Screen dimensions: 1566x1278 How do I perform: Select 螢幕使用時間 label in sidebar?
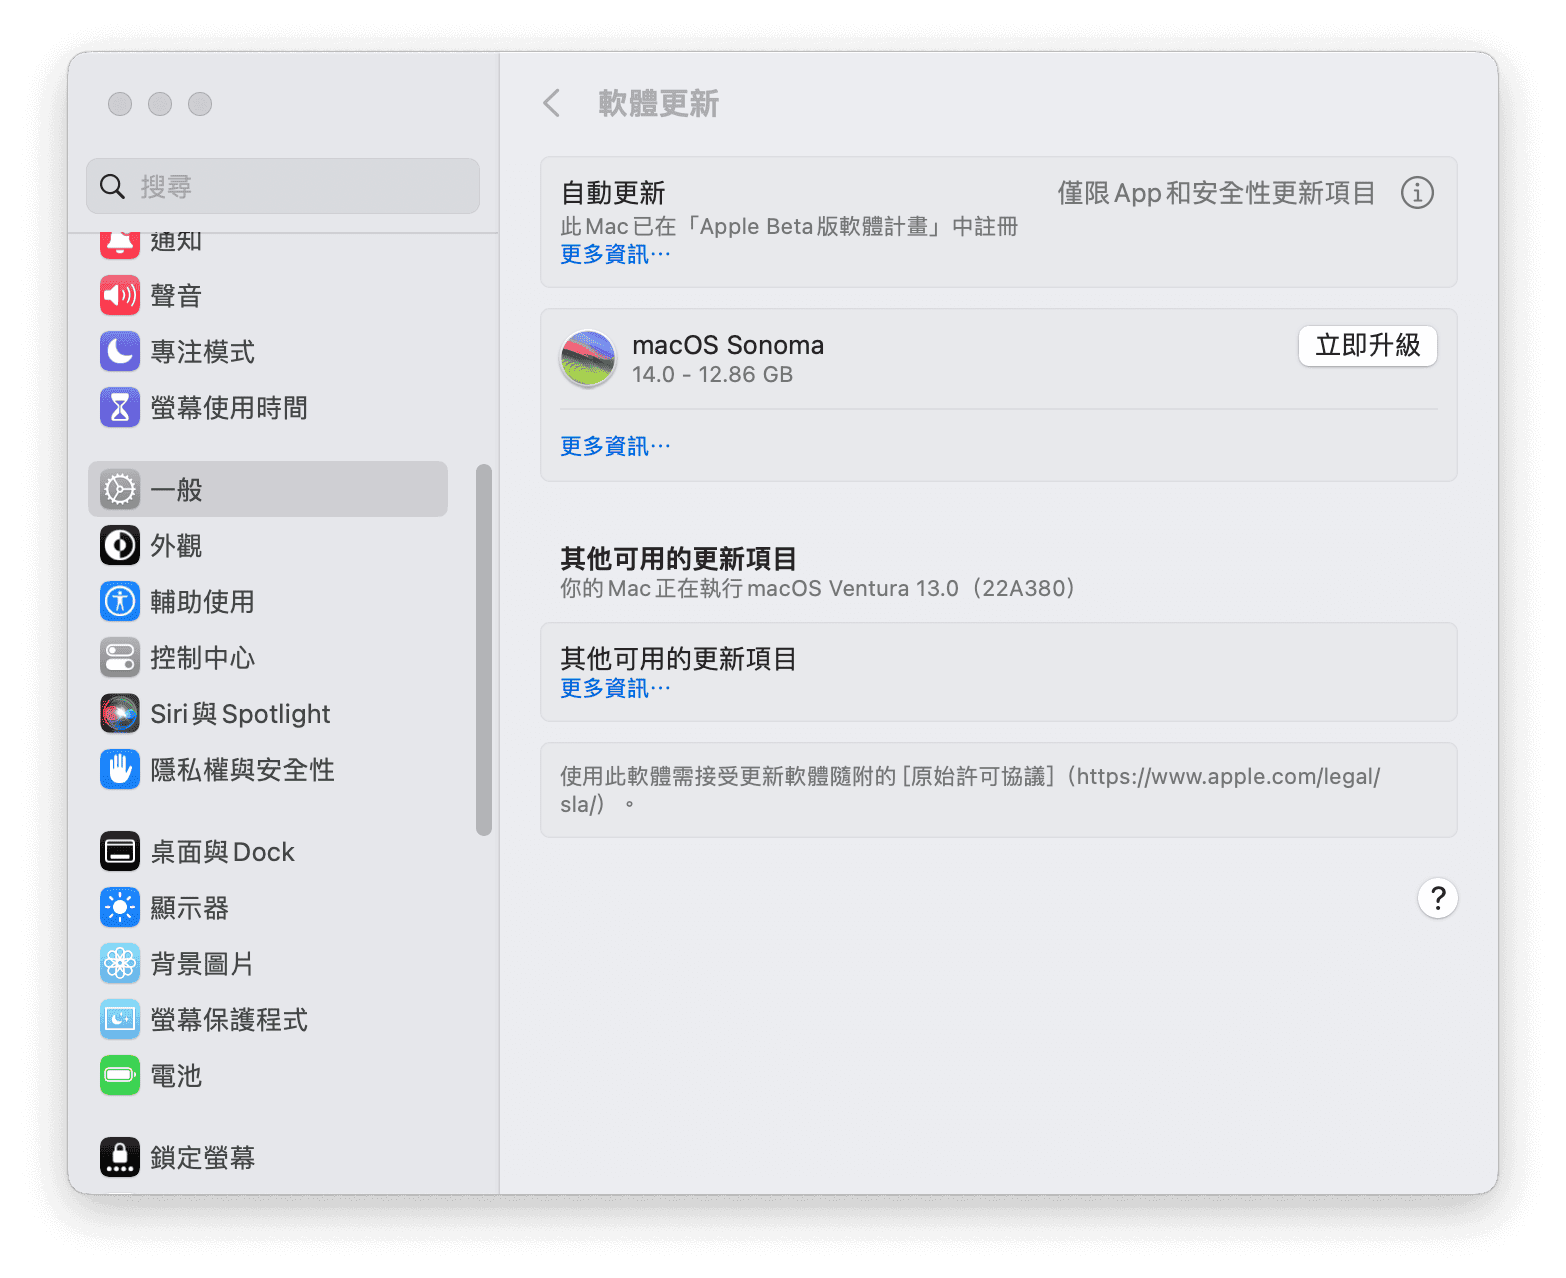pos(229,408)
